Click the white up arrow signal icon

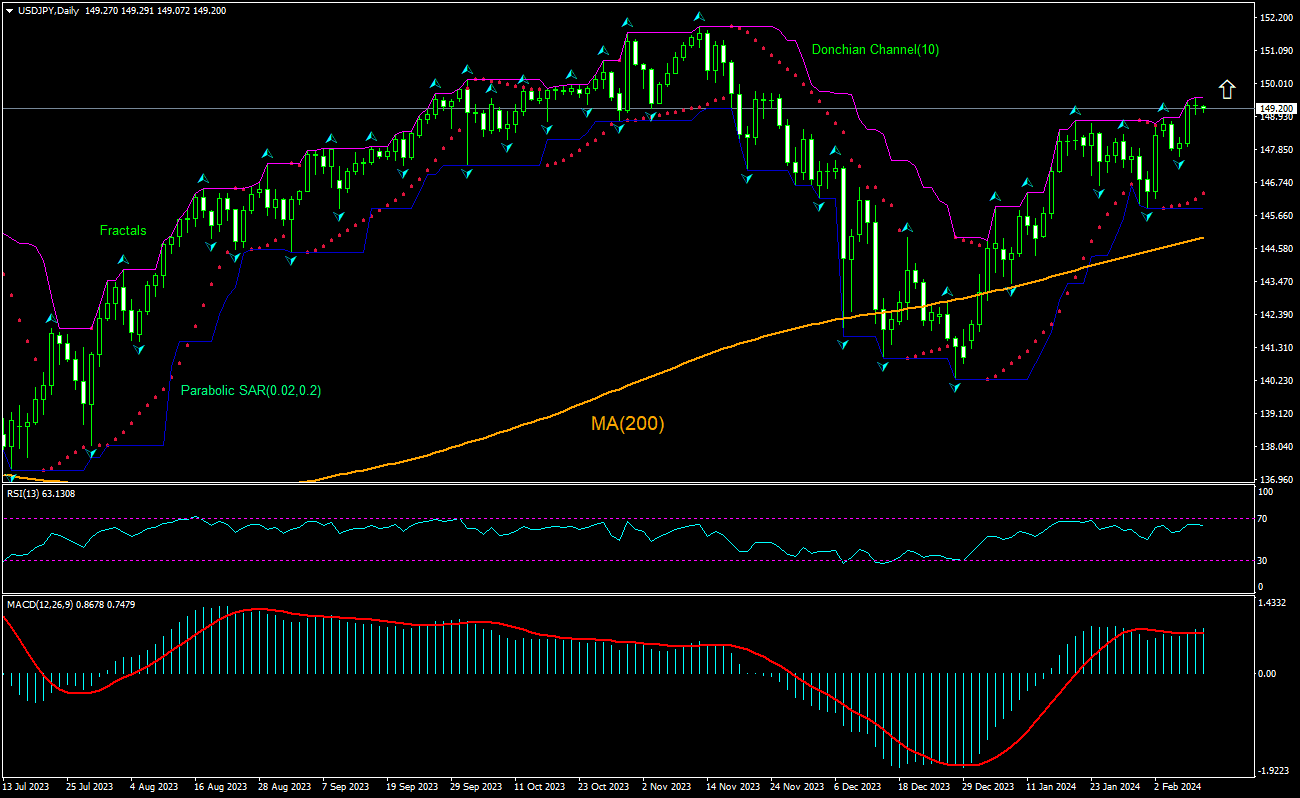(1227, 89)
